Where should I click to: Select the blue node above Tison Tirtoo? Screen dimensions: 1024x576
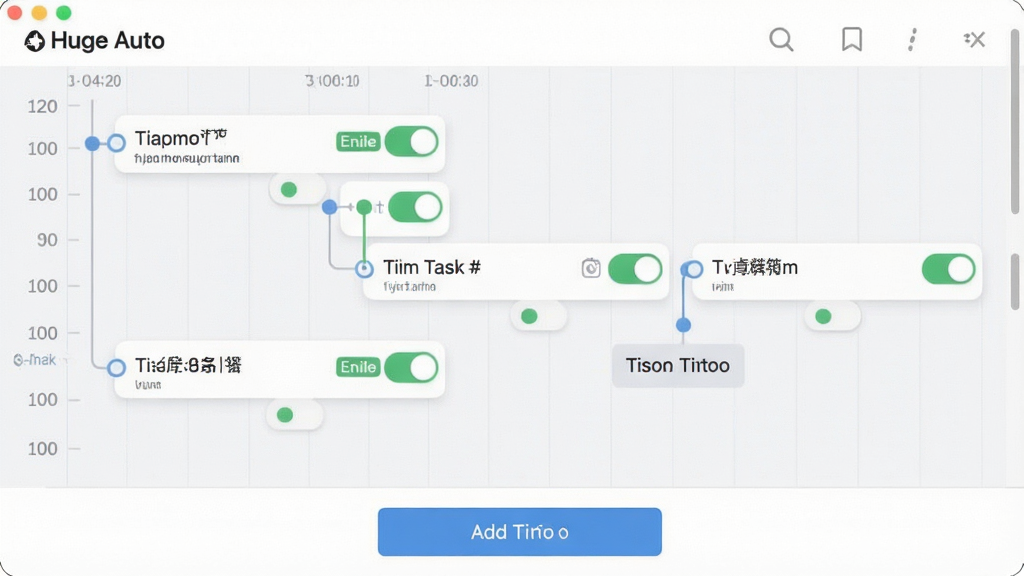pyautogui.click(x=683, y=325)
